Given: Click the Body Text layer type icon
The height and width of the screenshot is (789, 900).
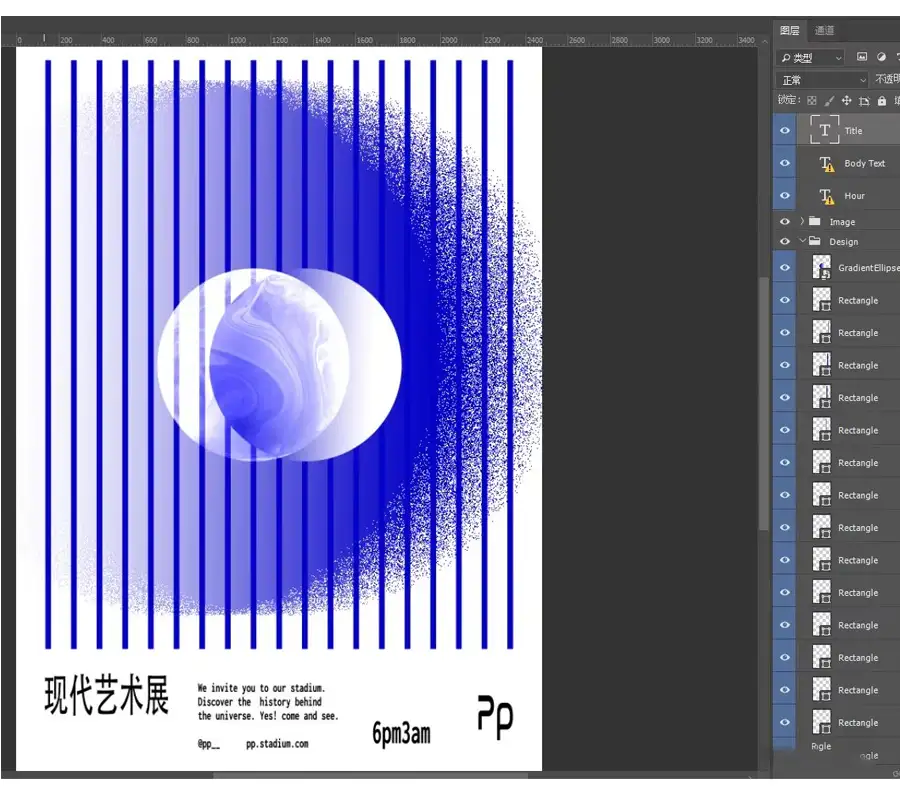Looking at the screenshot, I should coord(825,164).
